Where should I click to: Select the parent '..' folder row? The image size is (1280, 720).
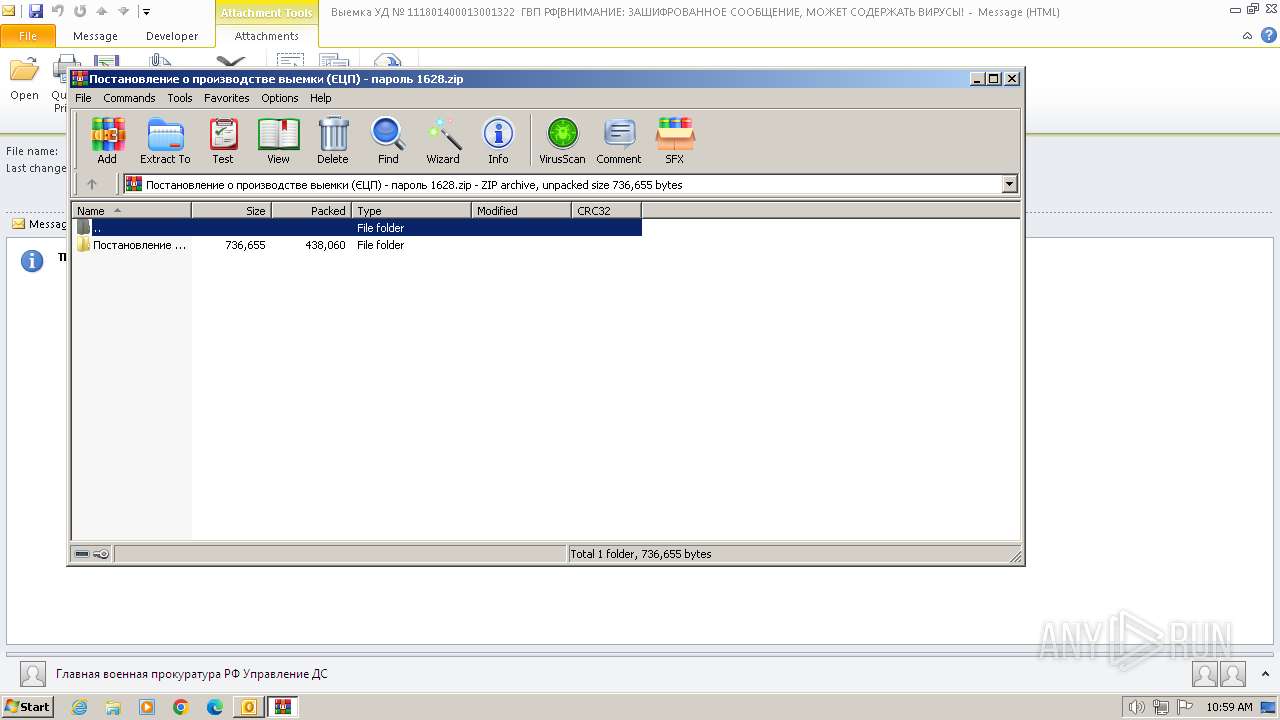[357, 228]
